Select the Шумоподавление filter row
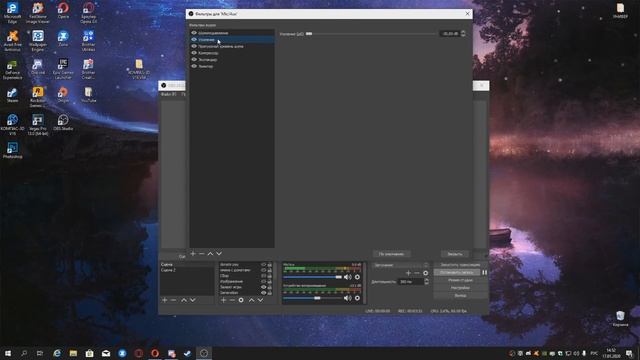The image size is (640, 360). pyautogui.click(x=232, y=33)
